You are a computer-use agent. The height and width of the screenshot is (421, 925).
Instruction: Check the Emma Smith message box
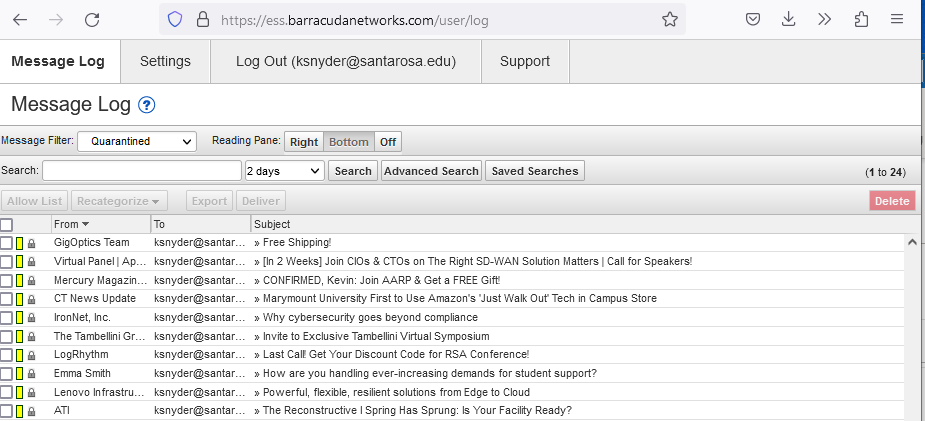click(x=6, y=374)
